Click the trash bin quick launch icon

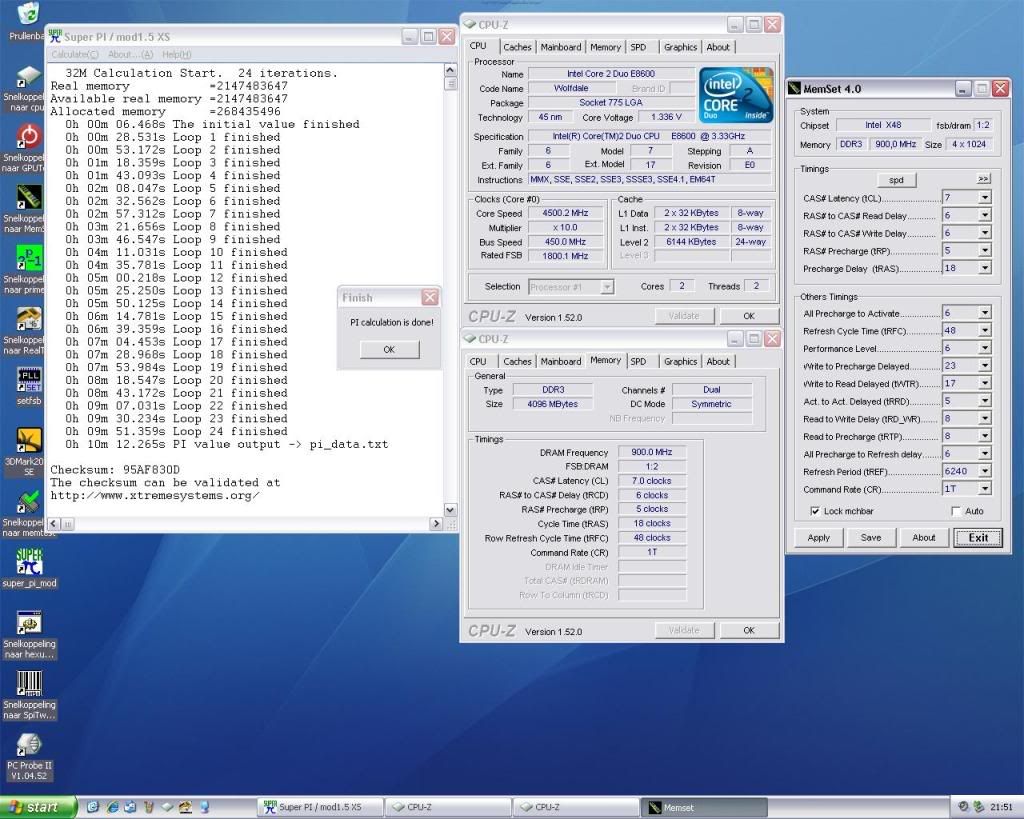149,807
